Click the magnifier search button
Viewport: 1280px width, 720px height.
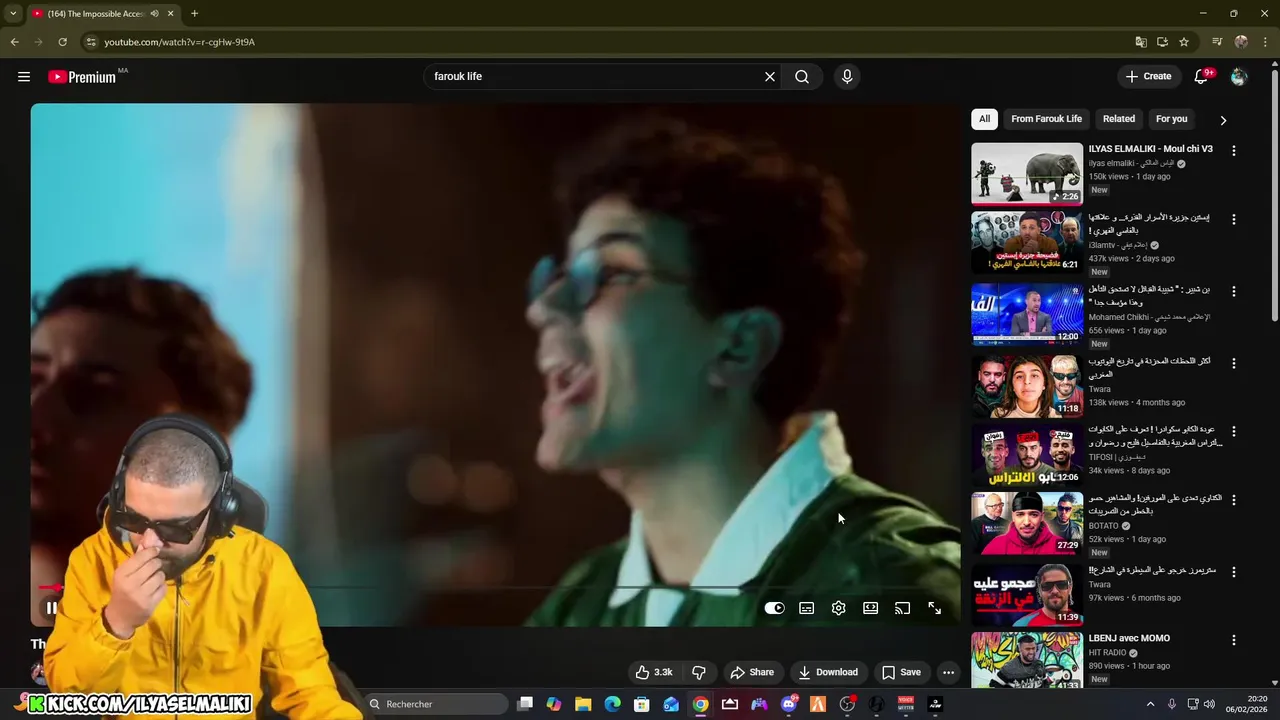802,77
